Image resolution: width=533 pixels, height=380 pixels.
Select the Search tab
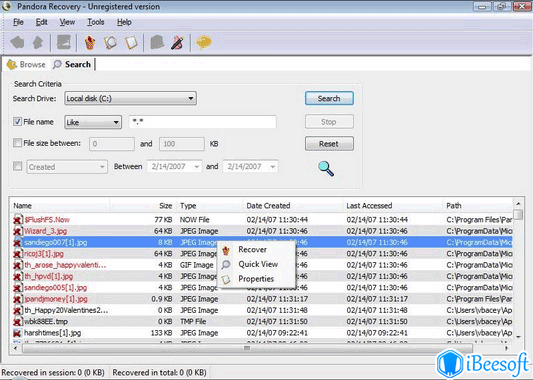click(x=72, y=64)
